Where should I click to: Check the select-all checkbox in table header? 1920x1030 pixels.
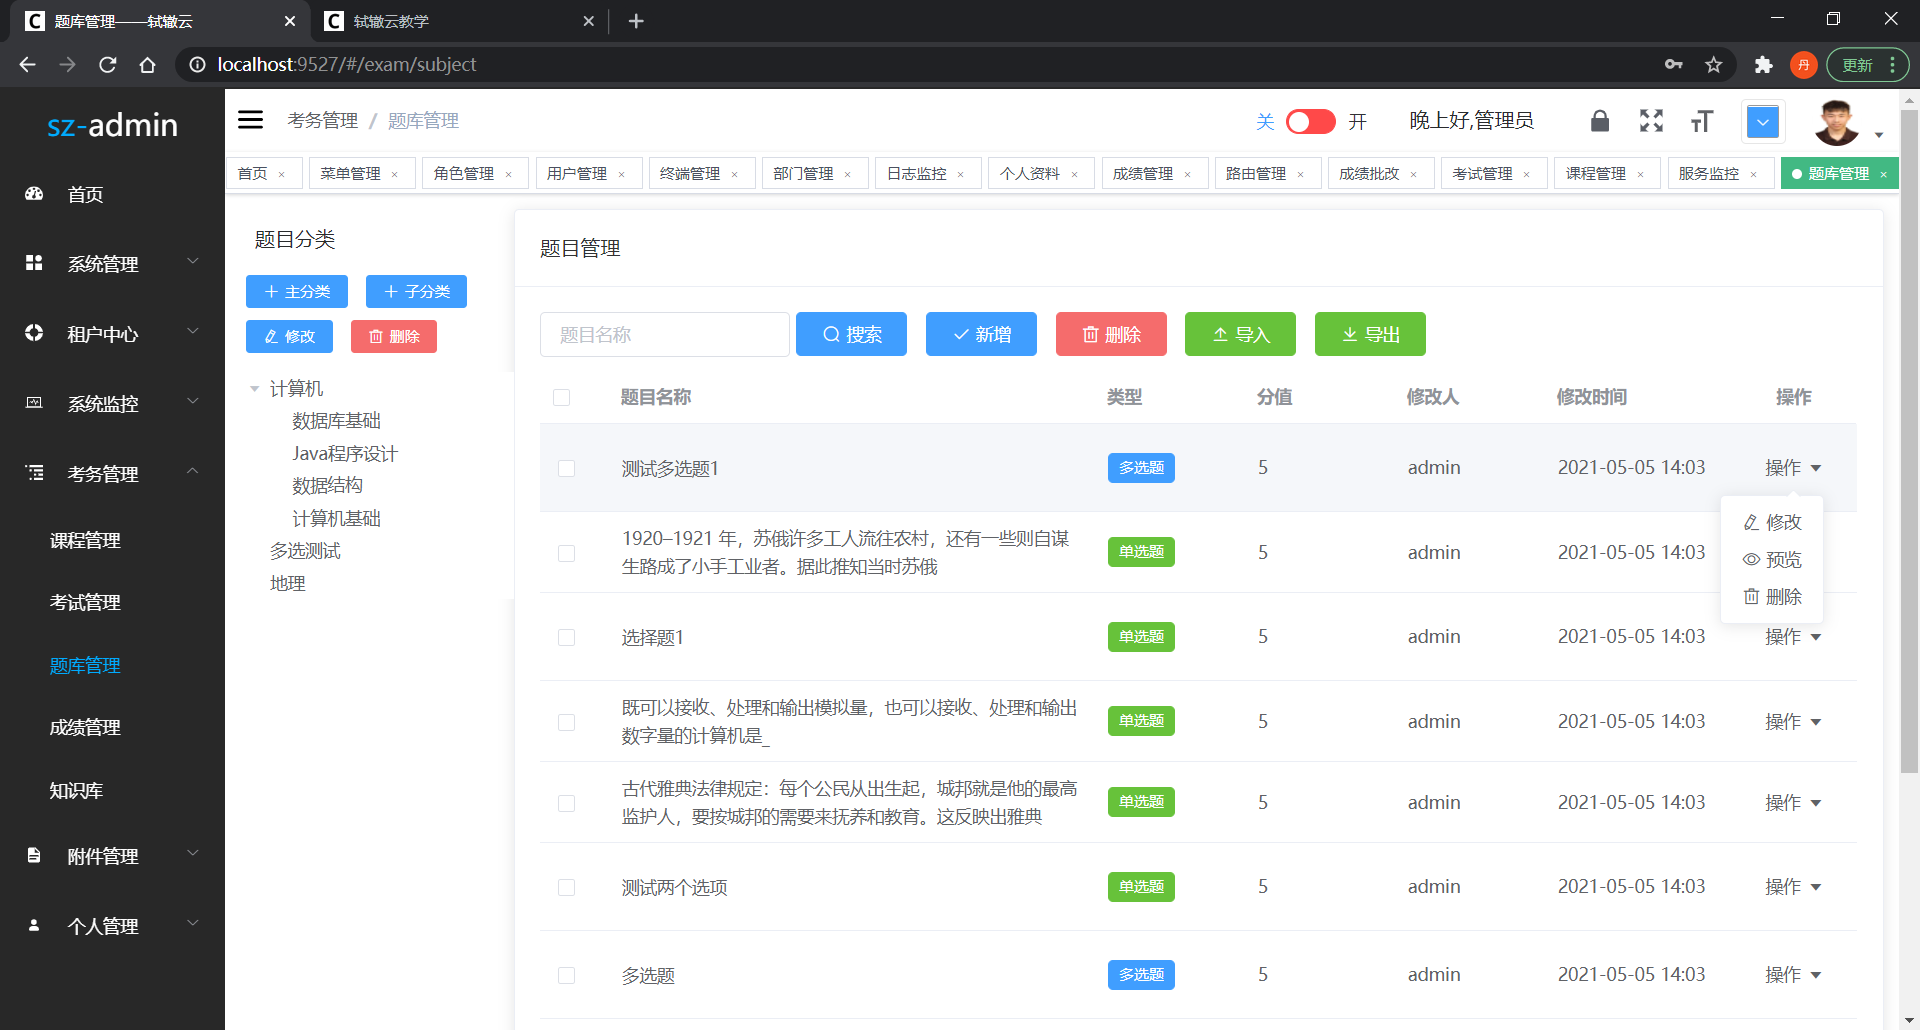562,397
